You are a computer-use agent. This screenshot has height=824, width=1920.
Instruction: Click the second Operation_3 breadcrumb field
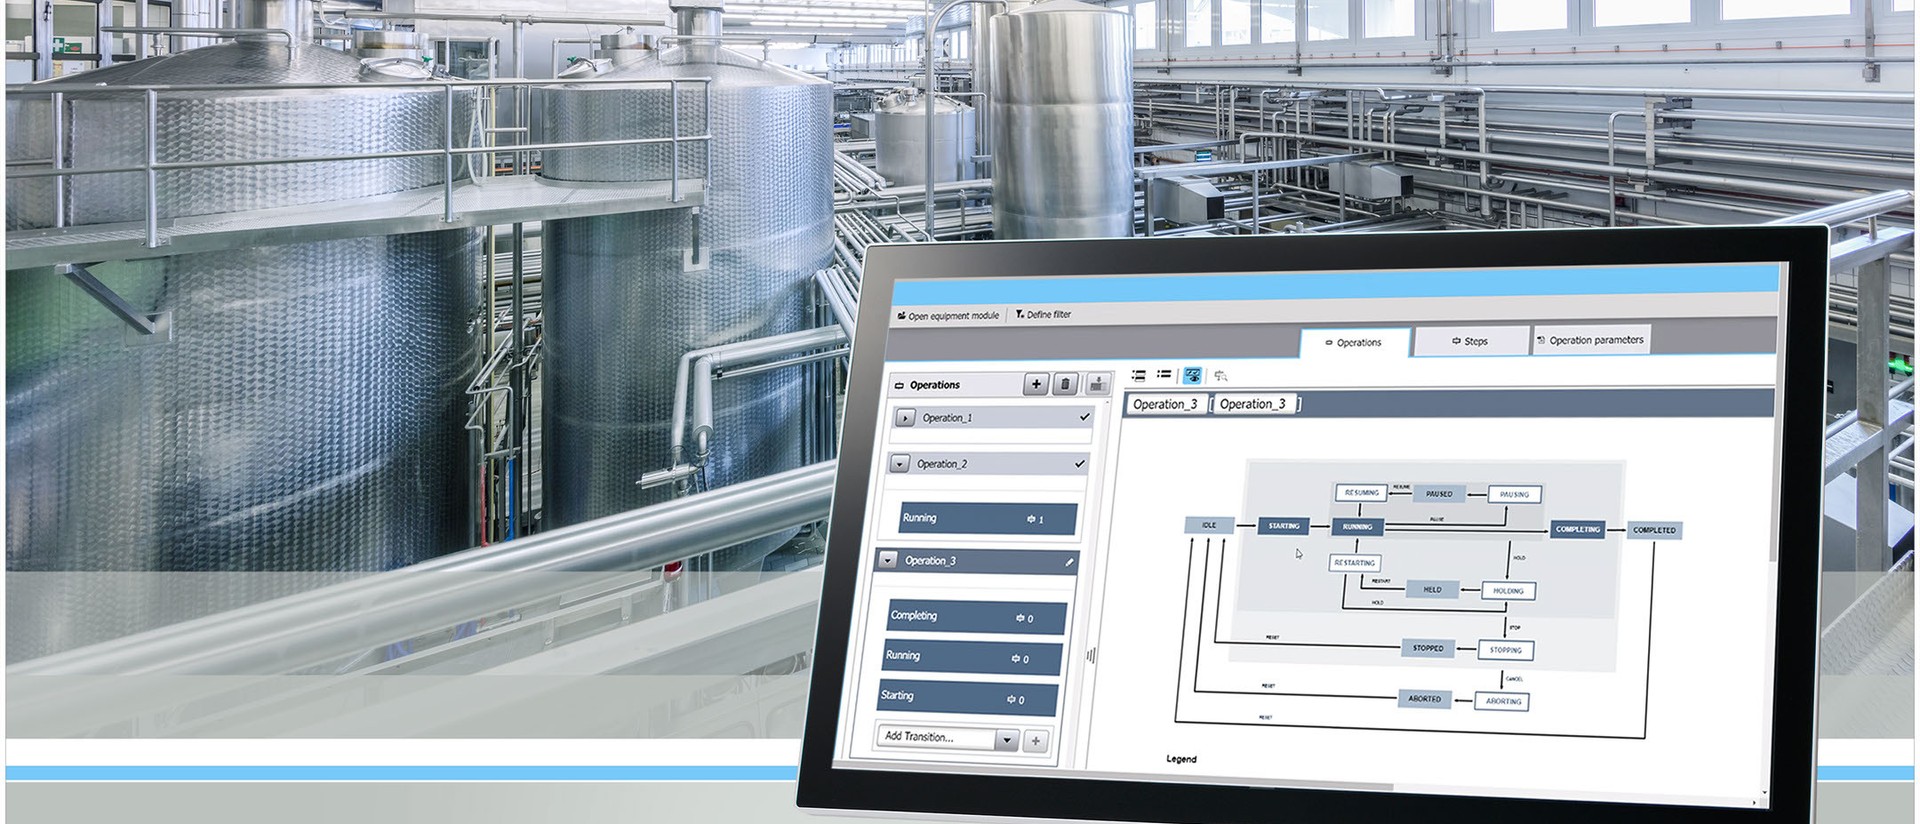1254,404
